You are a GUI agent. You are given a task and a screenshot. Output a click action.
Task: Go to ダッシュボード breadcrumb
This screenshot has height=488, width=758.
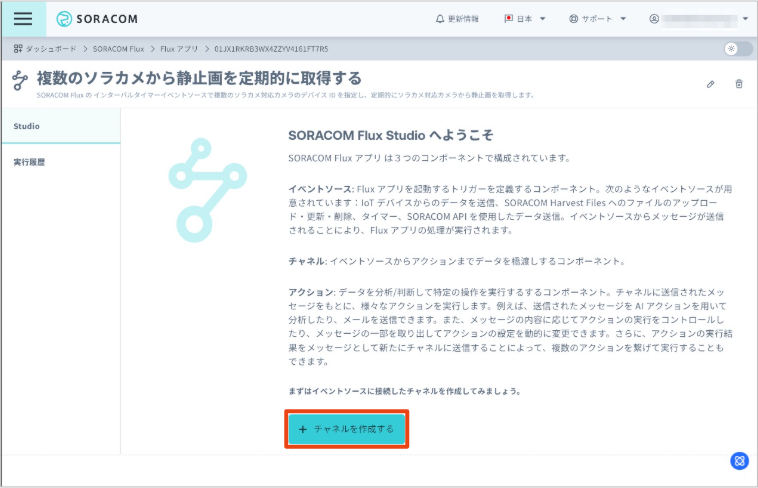pyautogui.click(x=51, y=49)
